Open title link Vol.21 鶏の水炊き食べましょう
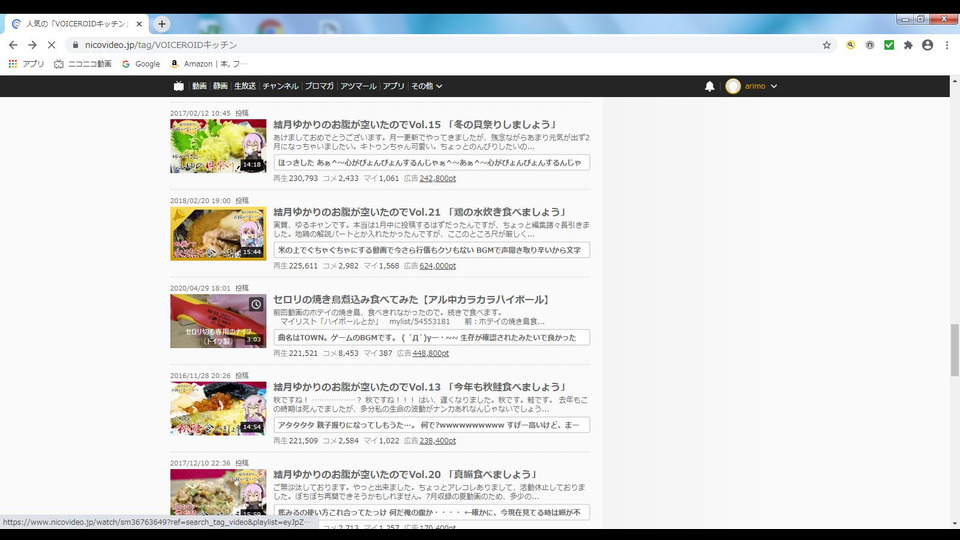This screenshot has height=540, width=960. (420, 212)
